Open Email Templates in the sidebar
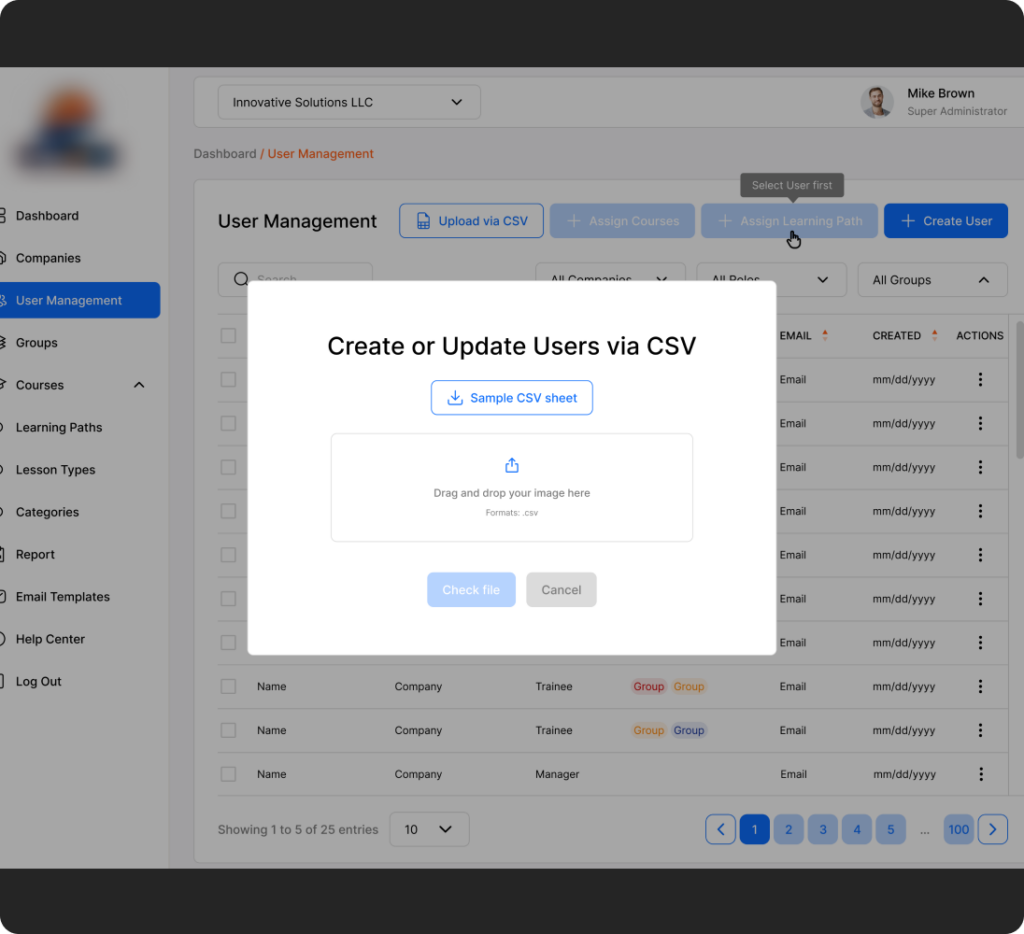Viewport: 1024px width, 934px height. click(63, 597)
